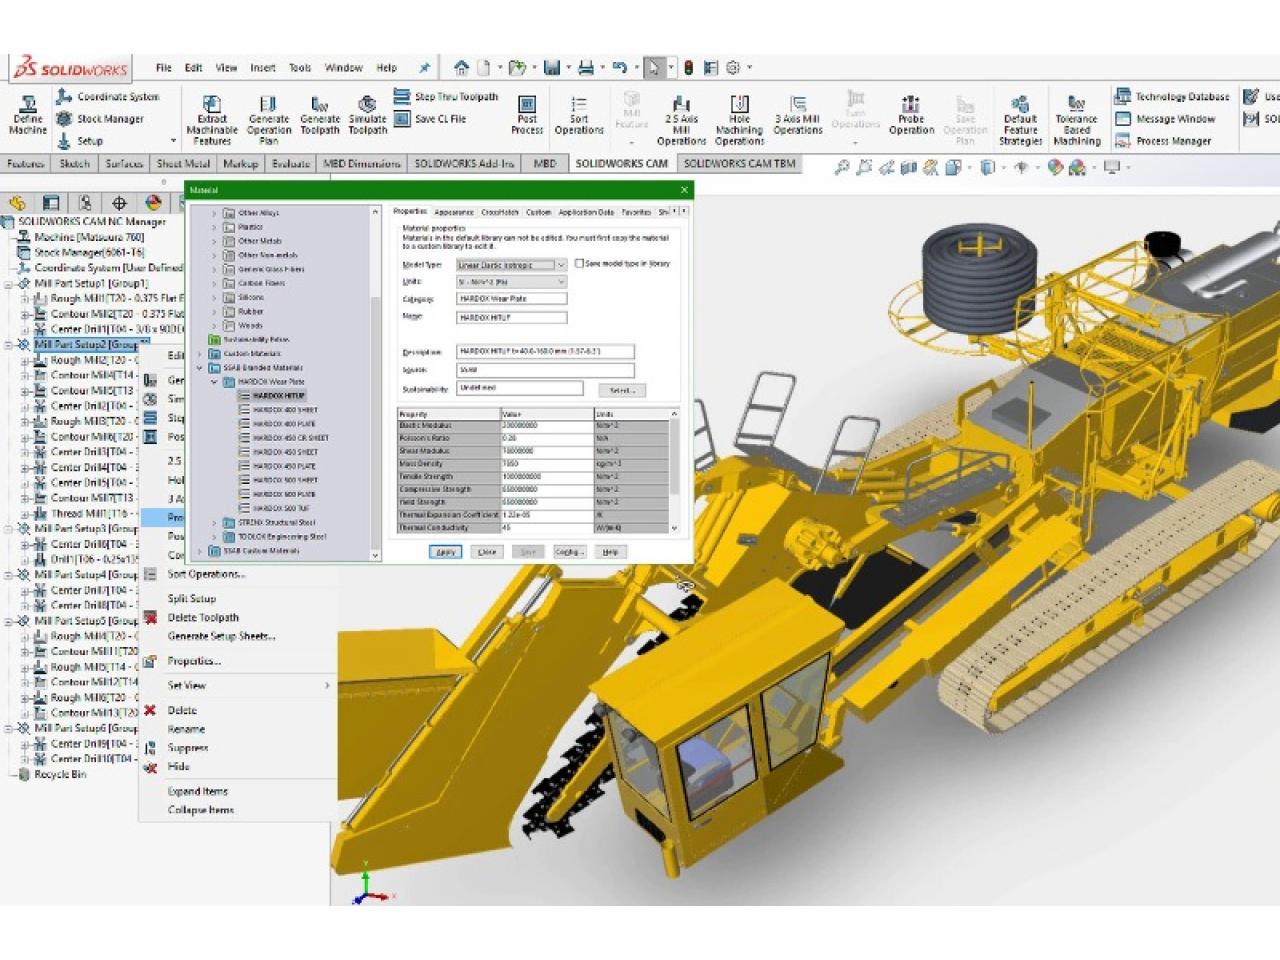Choose Delete Toolpath from context menu

203,618
